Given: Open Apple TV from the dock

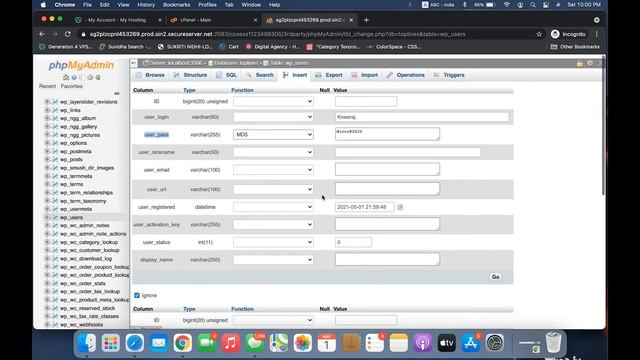Looking at the screenshot, I should (x=447, y=343).
